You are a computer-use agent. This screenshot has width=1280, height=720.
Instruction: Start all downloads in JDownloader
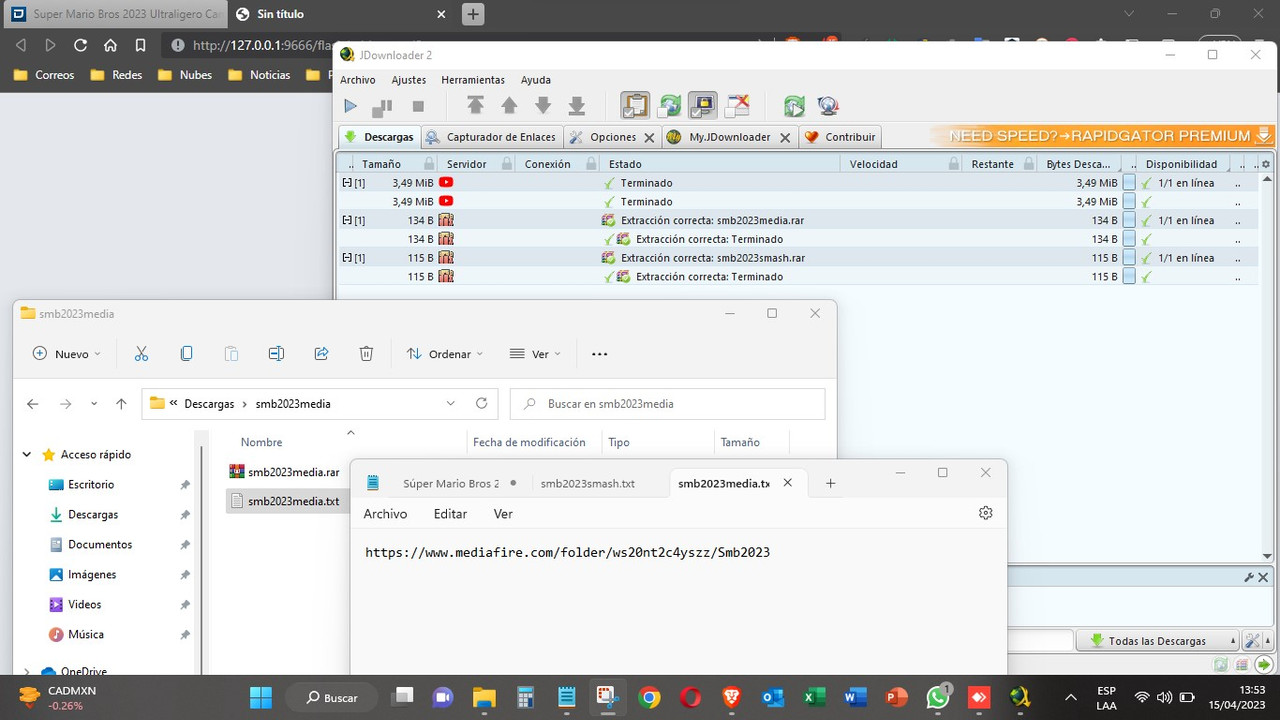(350, 106)
